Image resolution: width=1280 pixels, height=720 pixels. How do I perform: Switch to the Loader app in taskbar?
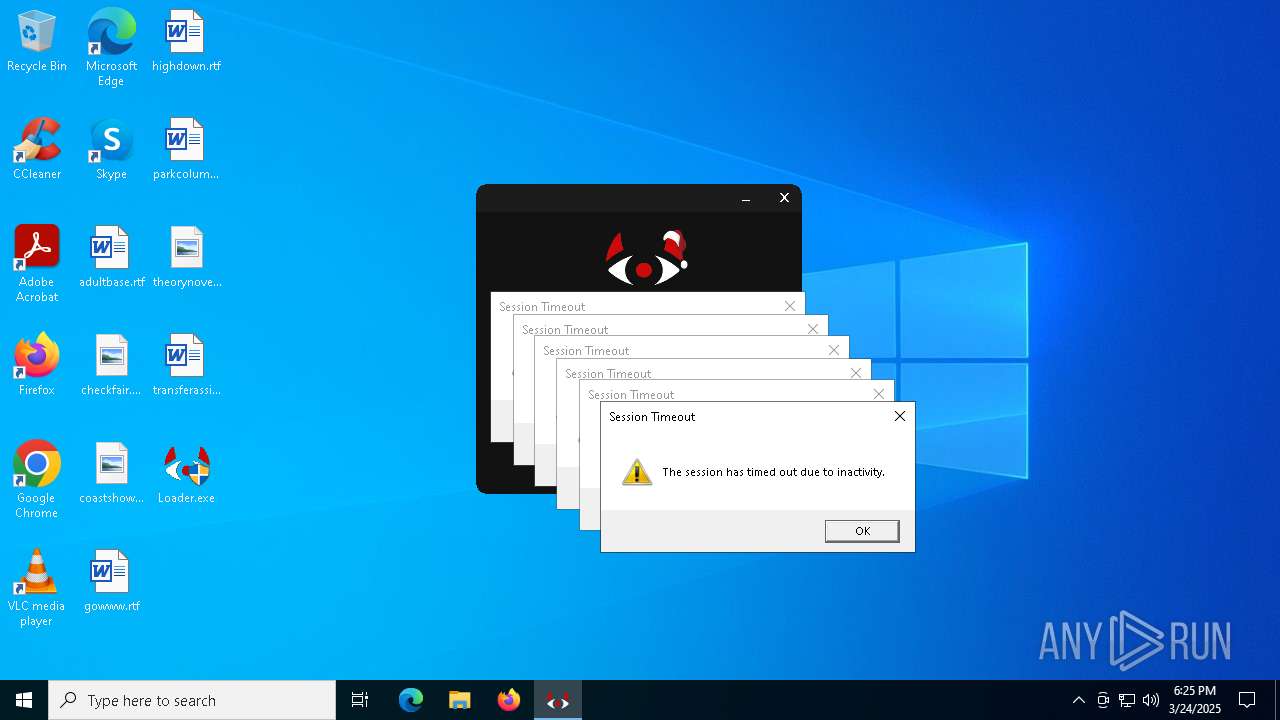tap(558, 700)
